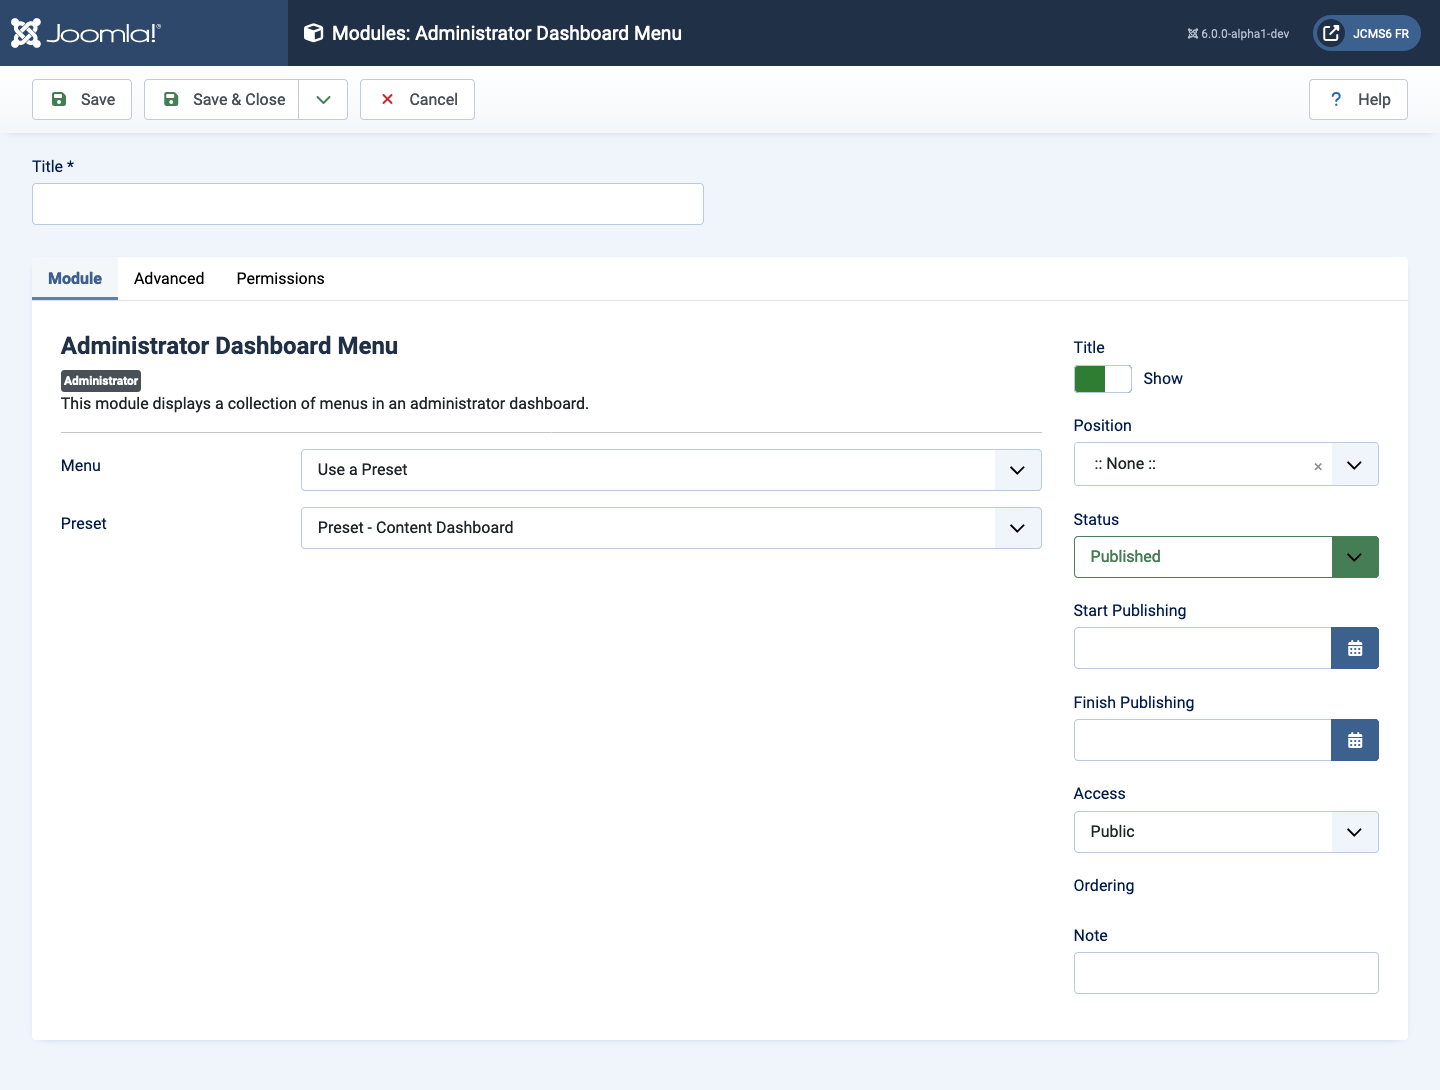Switch to the Advanced tab
Screen dimensions: 1440x1090
(x=169, y=278)
